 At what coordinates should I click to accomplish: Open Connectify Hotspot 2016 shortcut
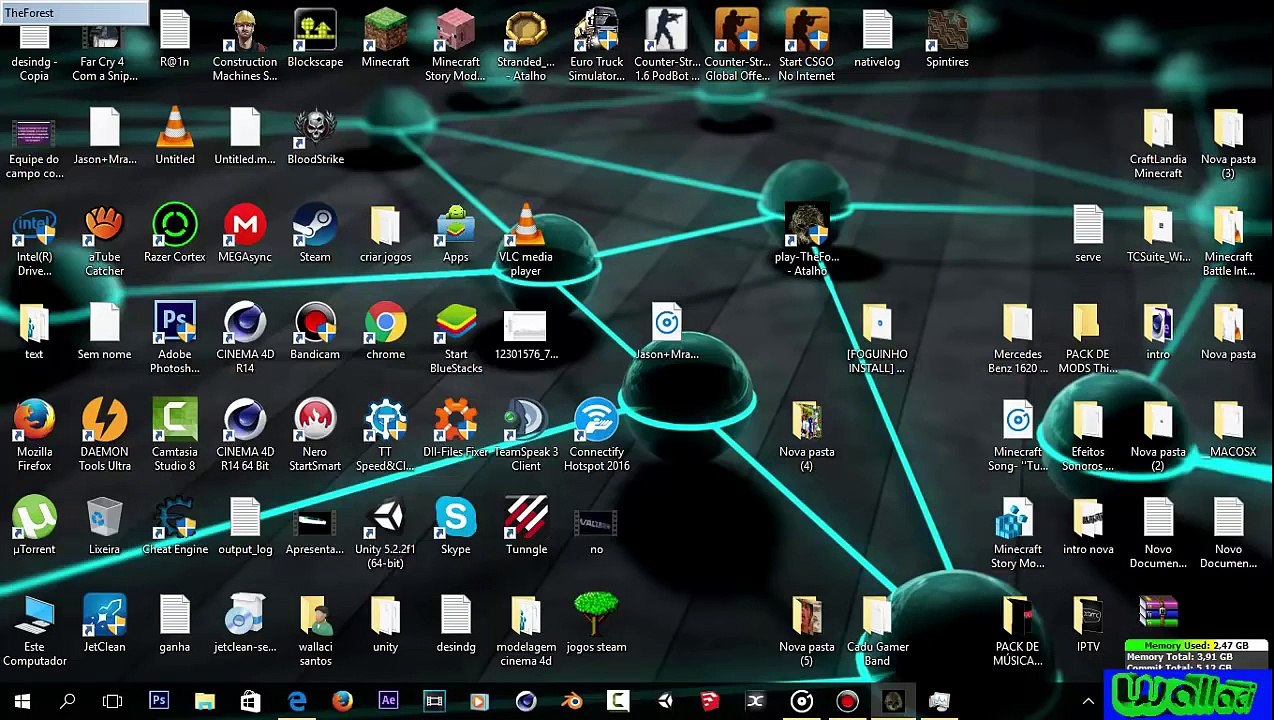coord(596,437)
